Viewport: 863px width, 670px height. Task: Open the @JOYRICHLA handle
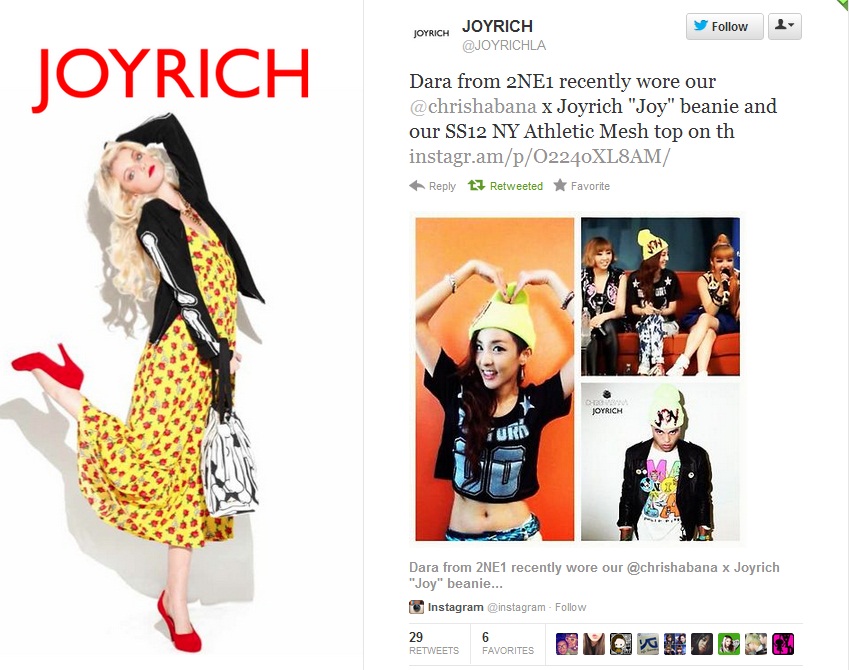[x=504, y=46]
